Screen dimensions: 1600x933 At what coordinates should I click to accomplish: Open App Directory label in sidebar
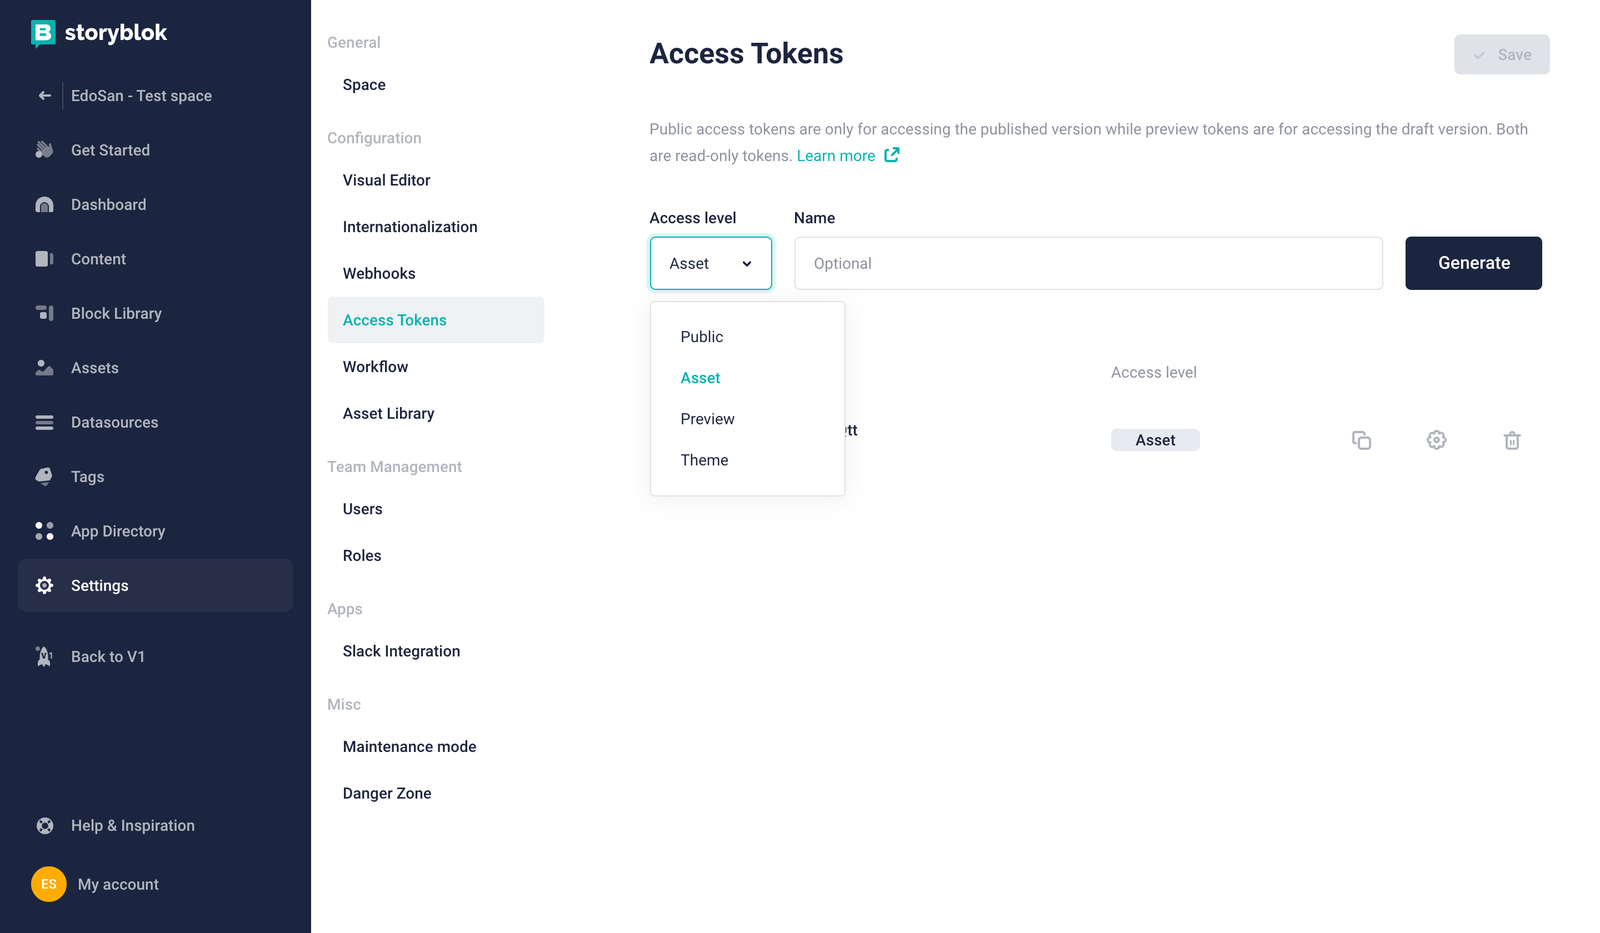118,531
